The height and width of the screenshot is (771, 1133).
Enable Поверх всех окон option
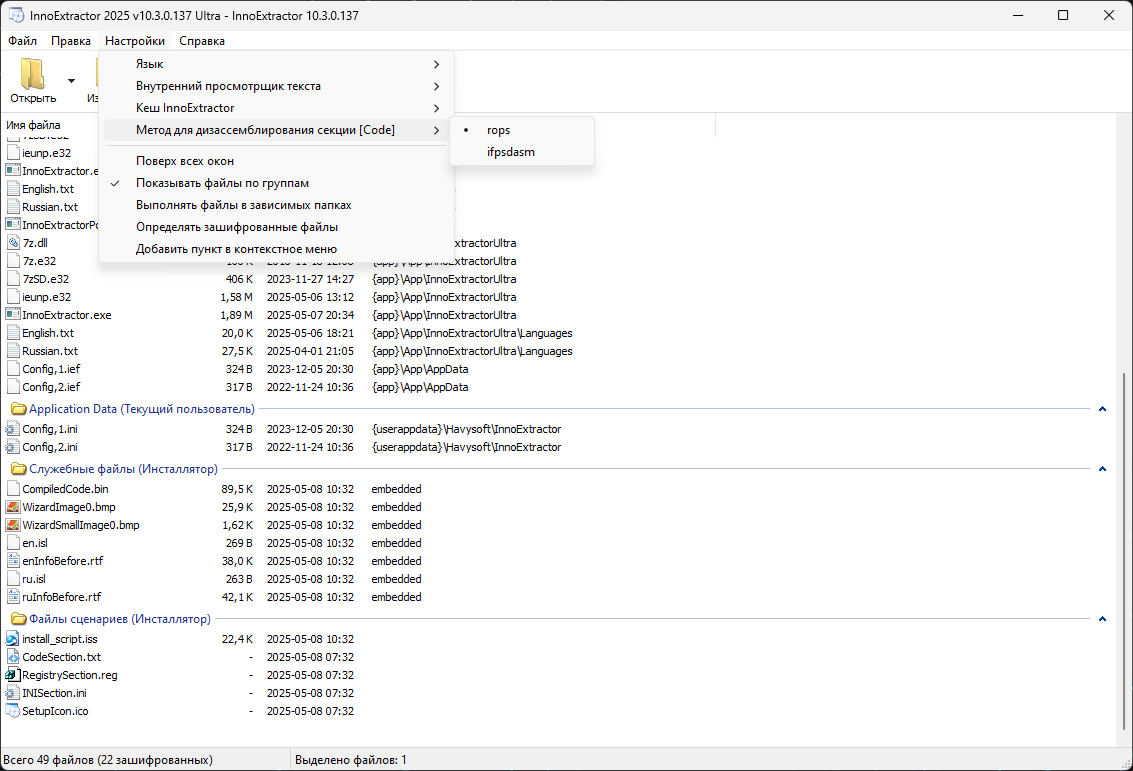277,161
